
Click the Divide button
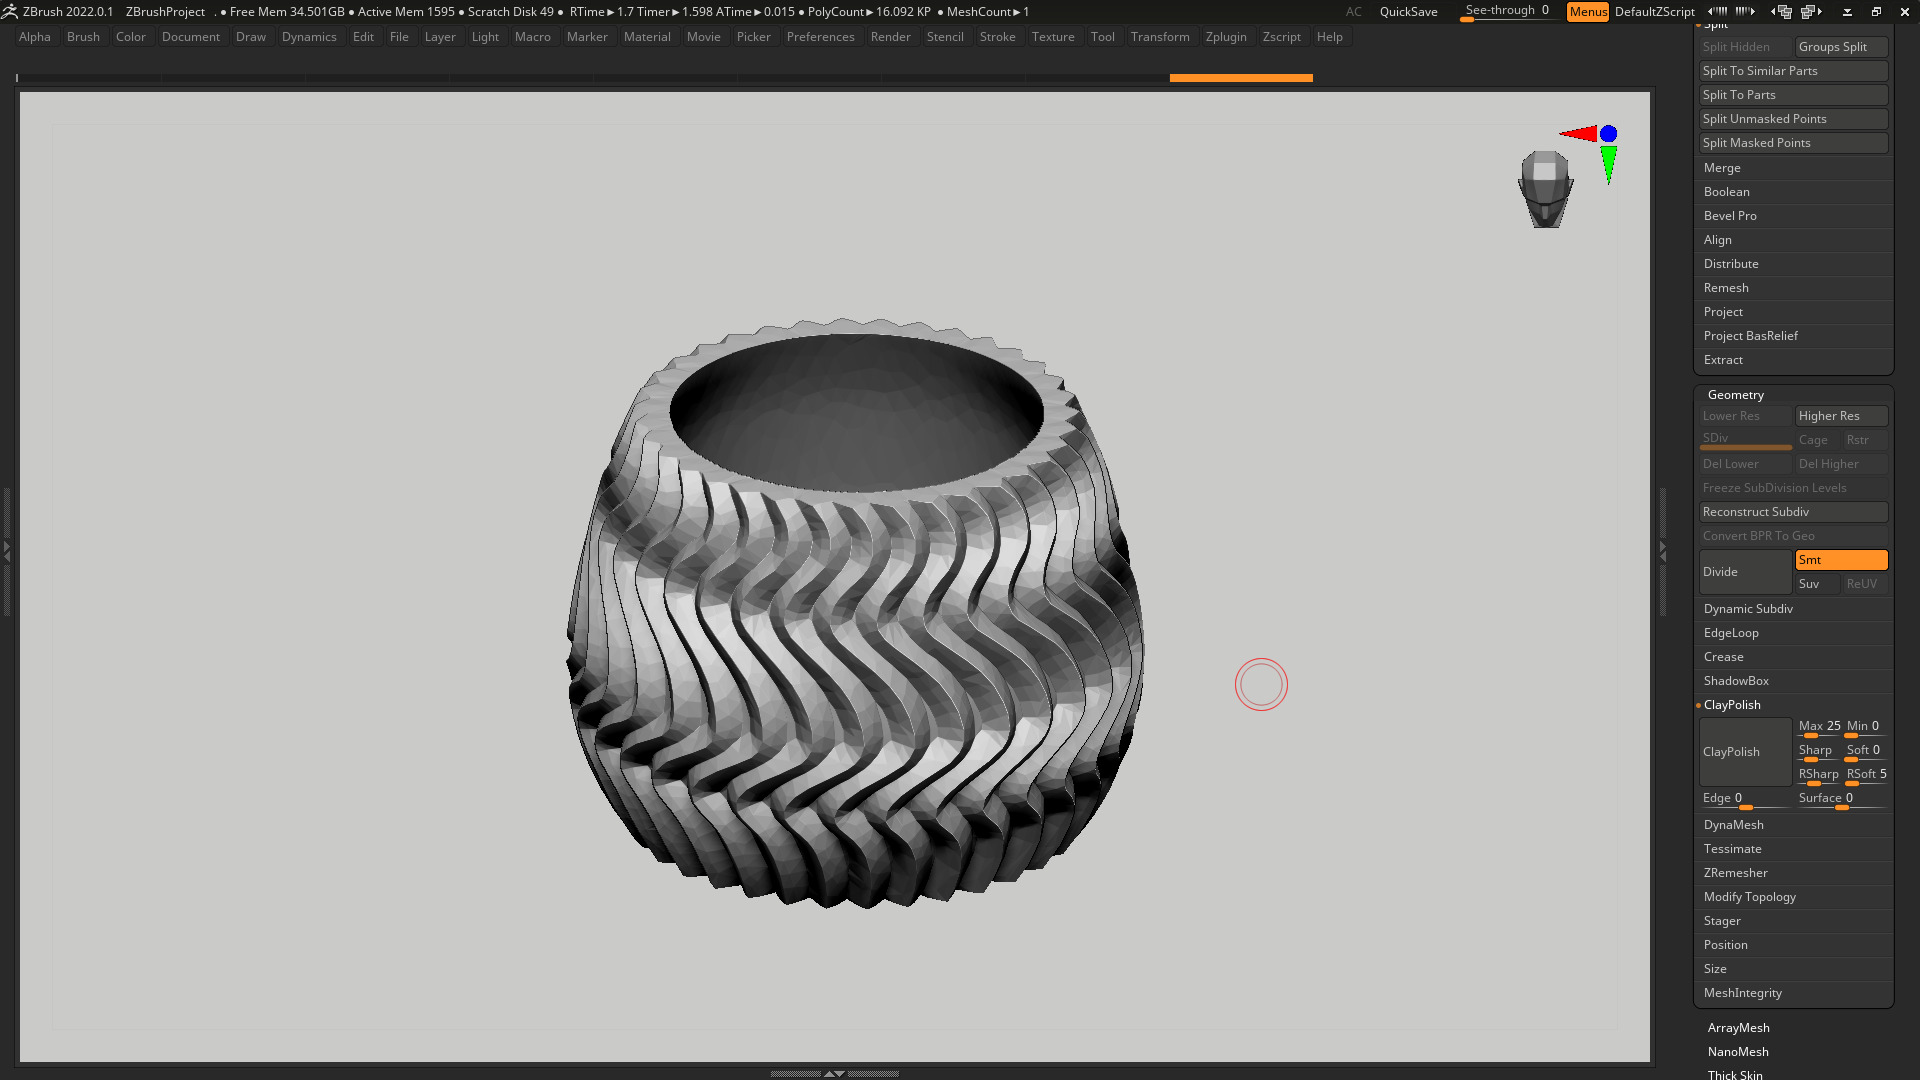coord(1745,572)
